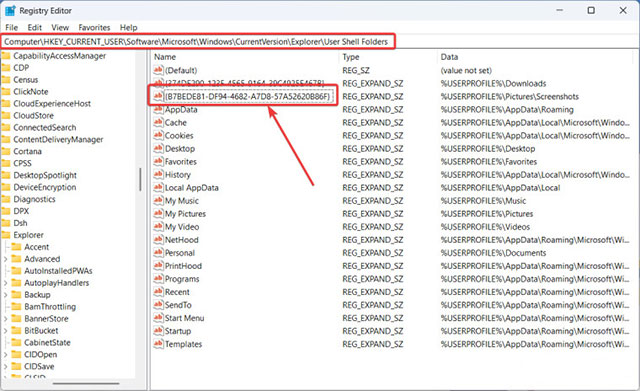640x391 pixels.
Task: Select the AutoInstalledPWAs subkey
Action: click(58, 271)
